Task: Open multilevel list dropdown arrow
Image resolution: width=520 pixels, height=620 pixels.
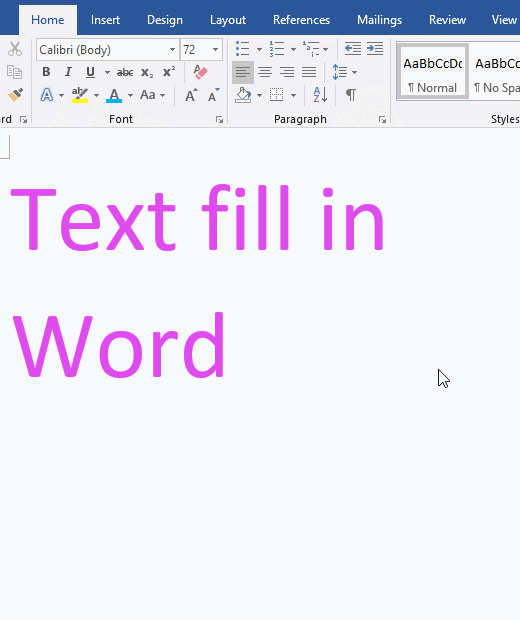Action: click(325, 49)
